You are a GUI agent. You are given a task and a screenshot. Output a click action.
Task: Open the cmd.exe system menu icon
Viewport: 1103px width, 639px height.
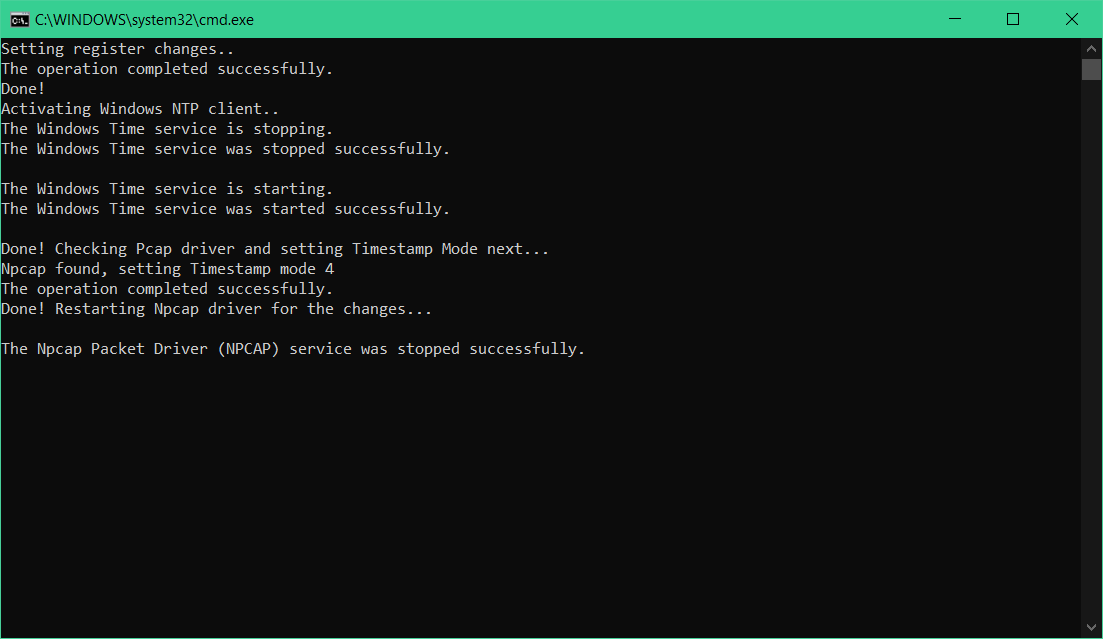[20, 20]
